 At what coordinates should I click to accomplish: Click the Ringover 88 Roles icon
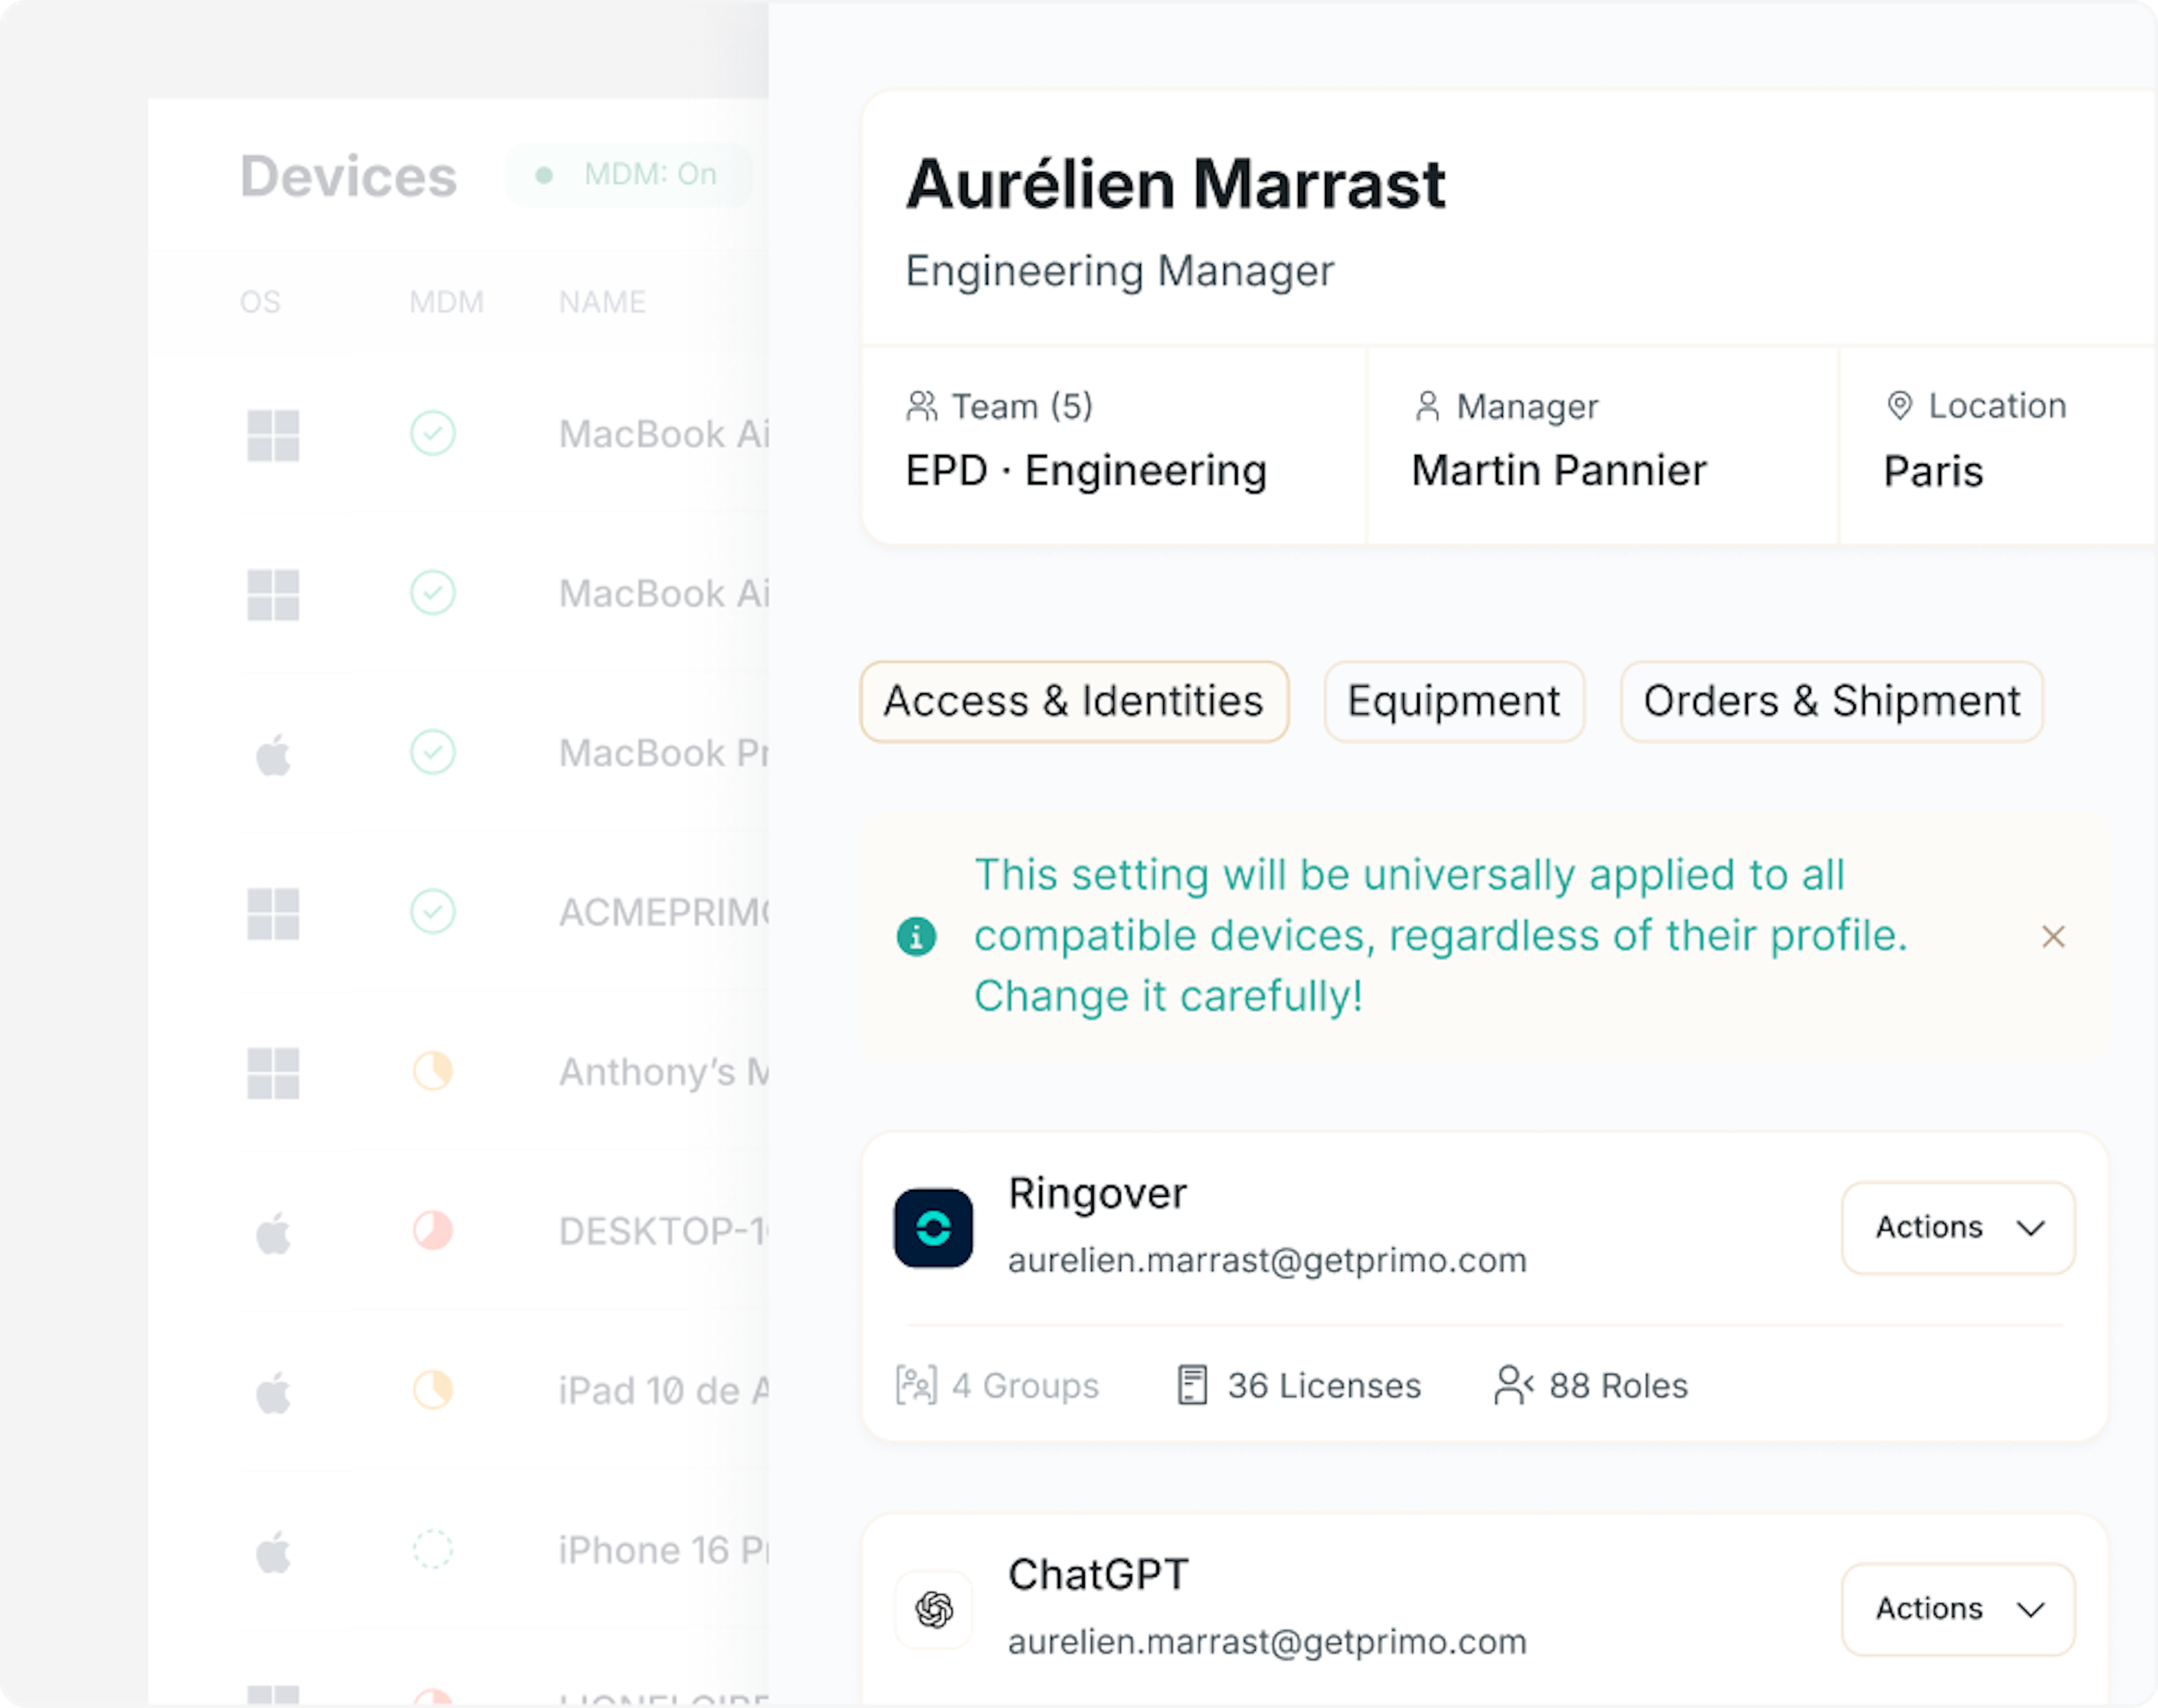coord(1513,1385)
